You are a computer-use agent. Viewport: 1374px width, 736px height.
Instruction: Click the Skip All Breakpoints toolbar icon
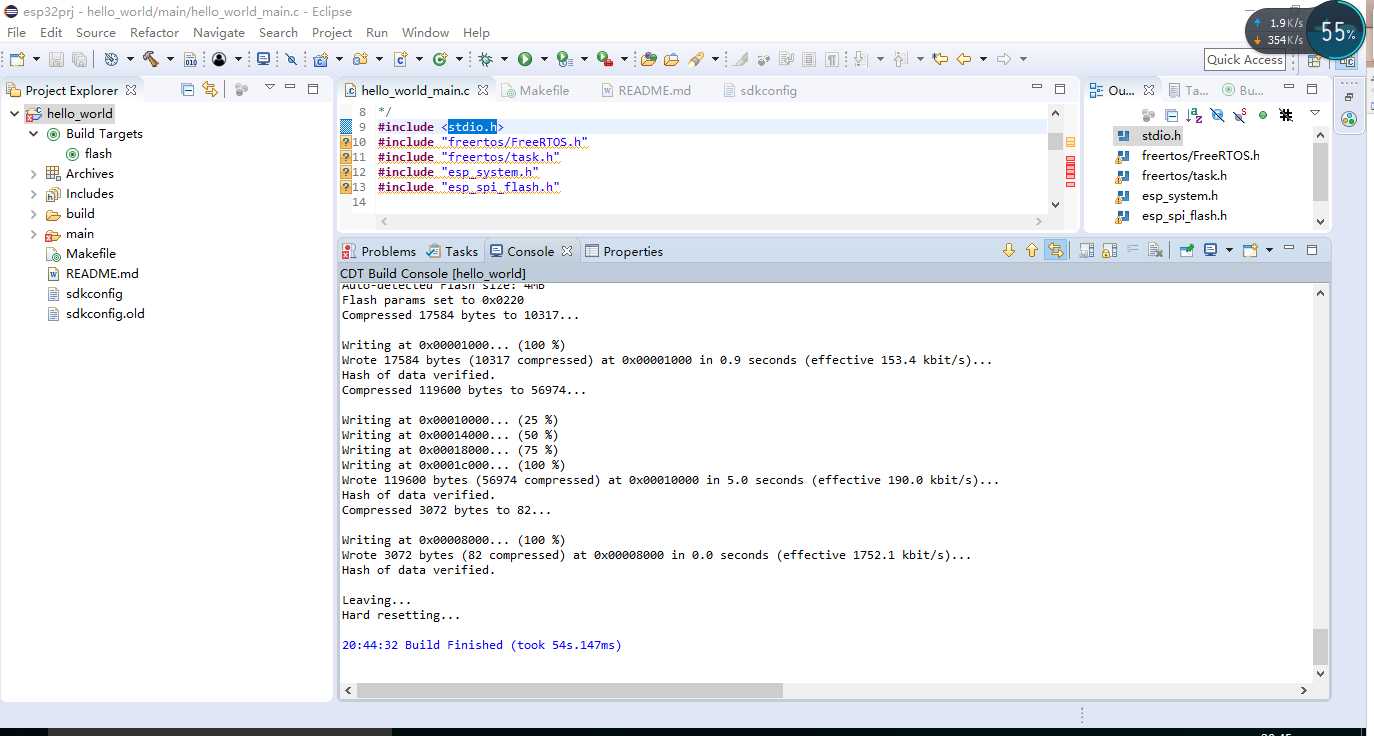[291, 59]
